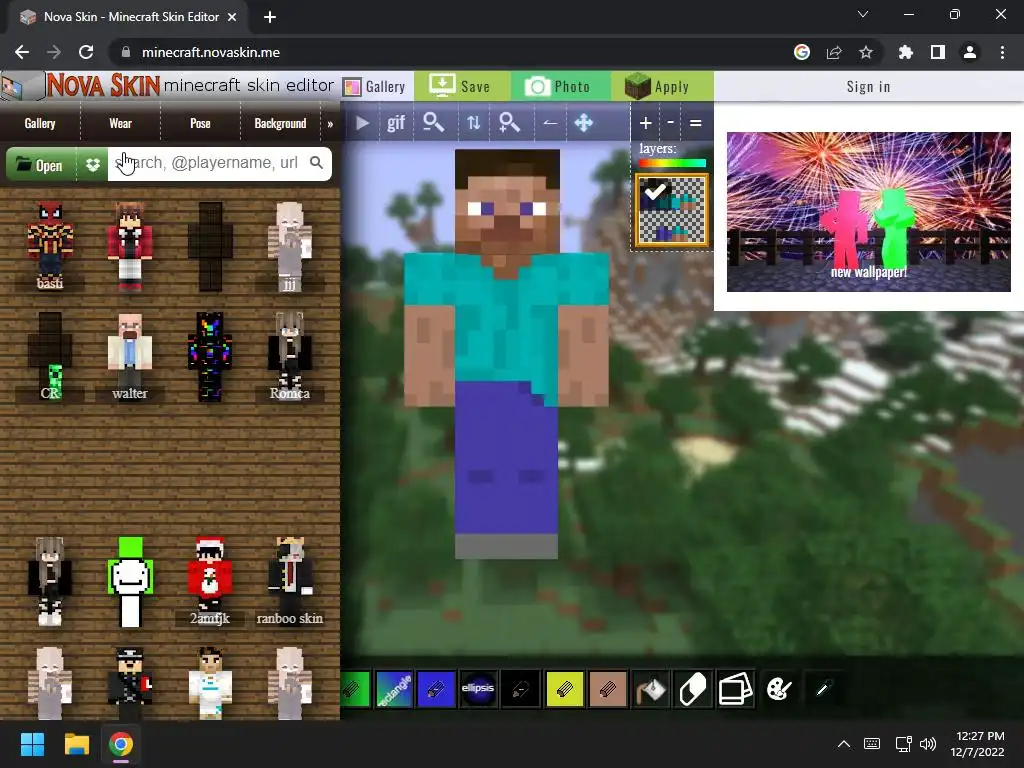
Task: Bookmark this page with the star
Action: [x=866, y=52]
